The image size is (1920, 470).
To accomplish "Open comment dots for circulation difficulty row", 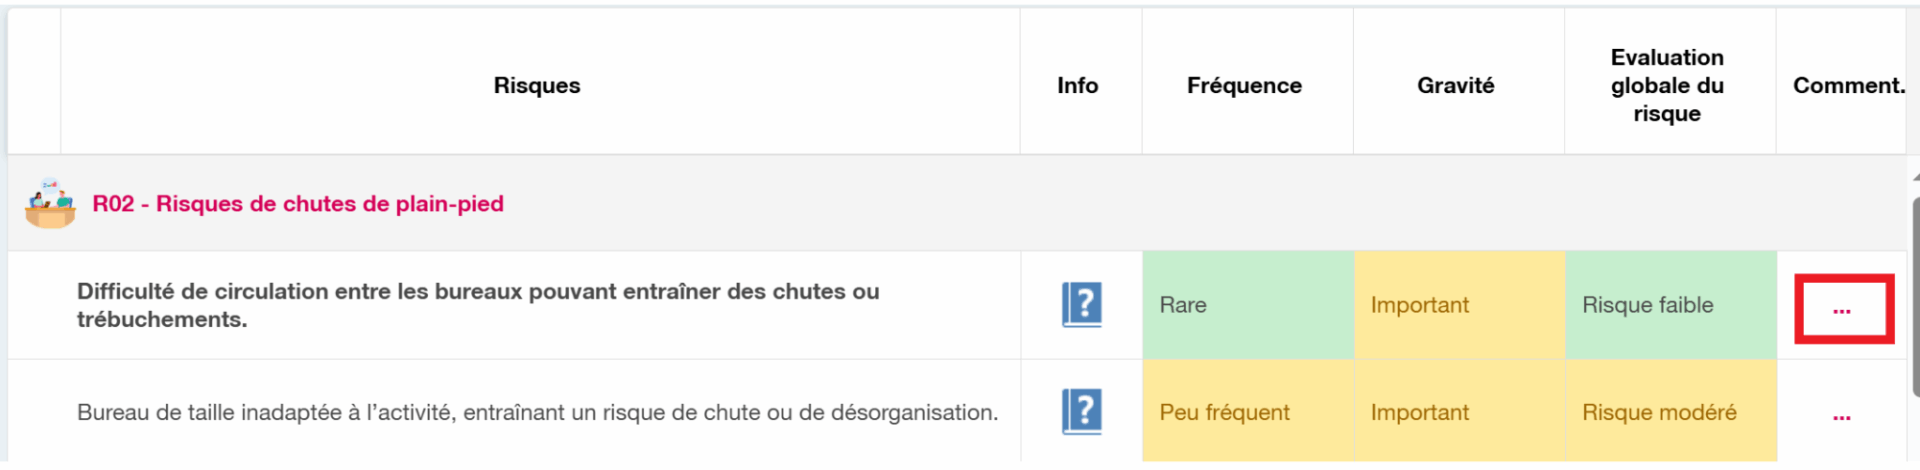I will tap(1842, 309).
